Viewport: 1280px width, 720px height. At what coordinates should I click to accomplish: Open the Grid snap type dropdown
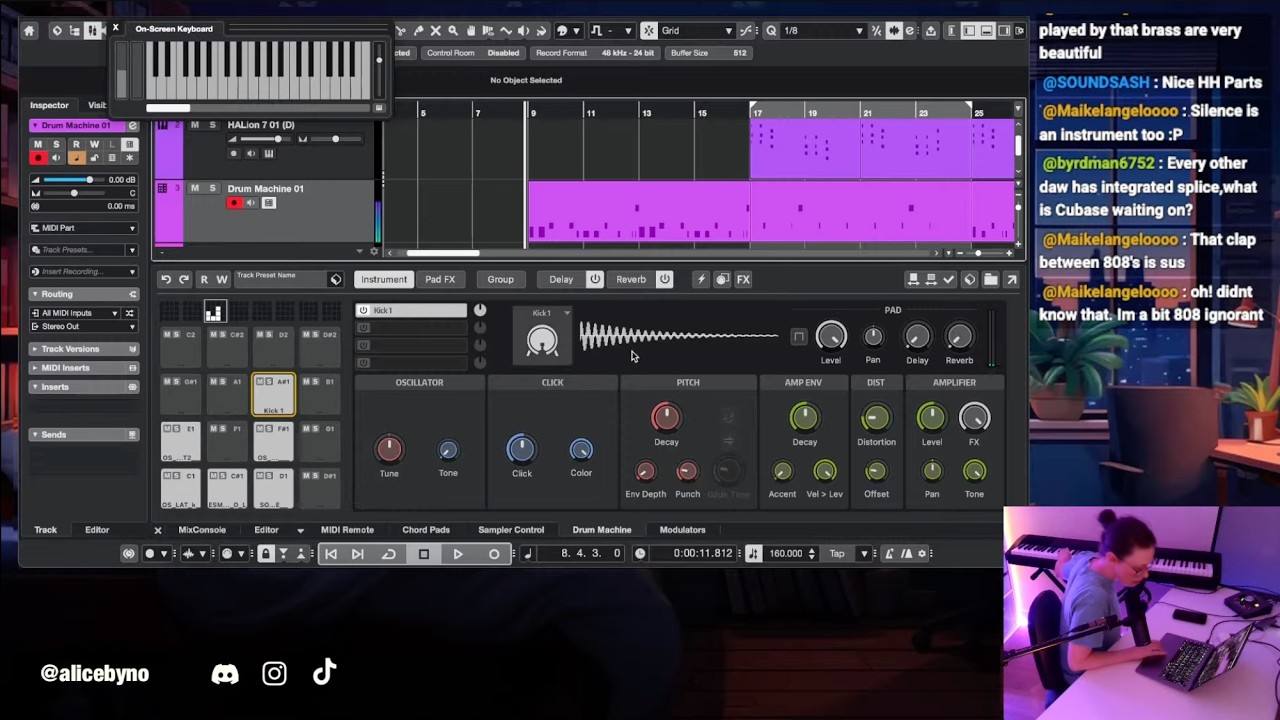coord(696,31)
